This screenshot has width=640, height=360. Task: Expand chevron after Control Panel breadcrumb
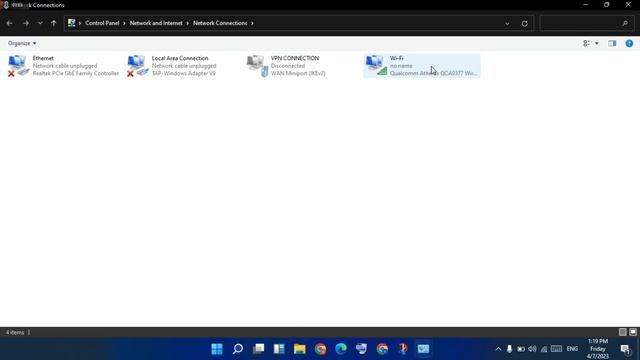(x=124, y=23)
